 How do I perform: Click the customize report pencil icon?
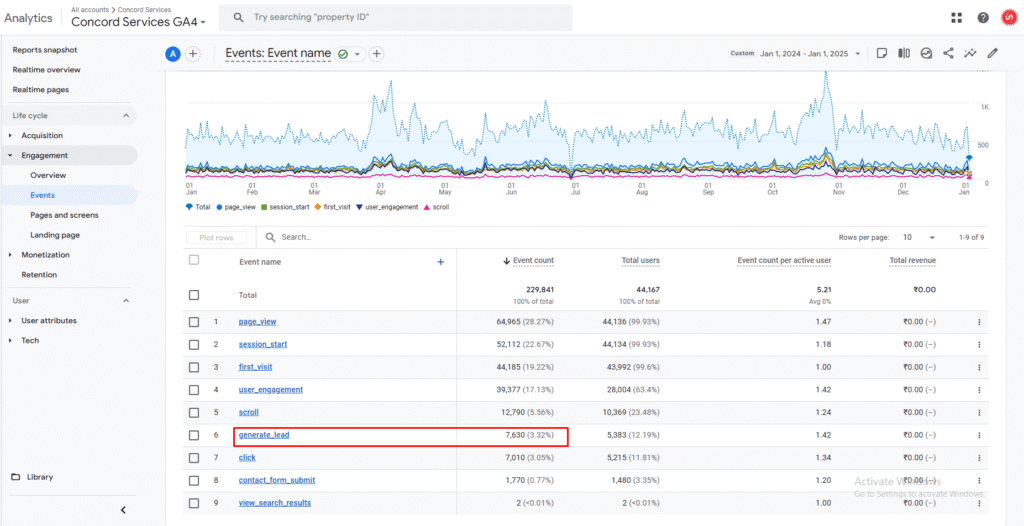coord(993,54)
